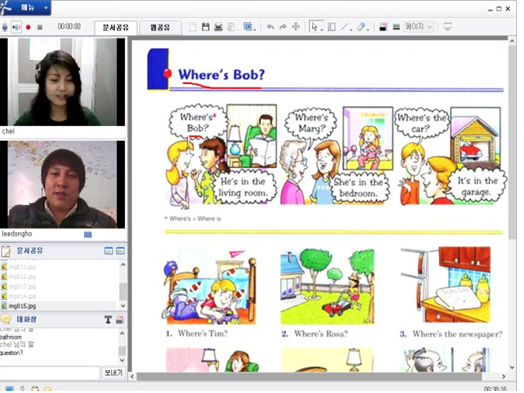Viewport: 524px width, 393px height.
Task: Redo the annotation
Action: 283,27
